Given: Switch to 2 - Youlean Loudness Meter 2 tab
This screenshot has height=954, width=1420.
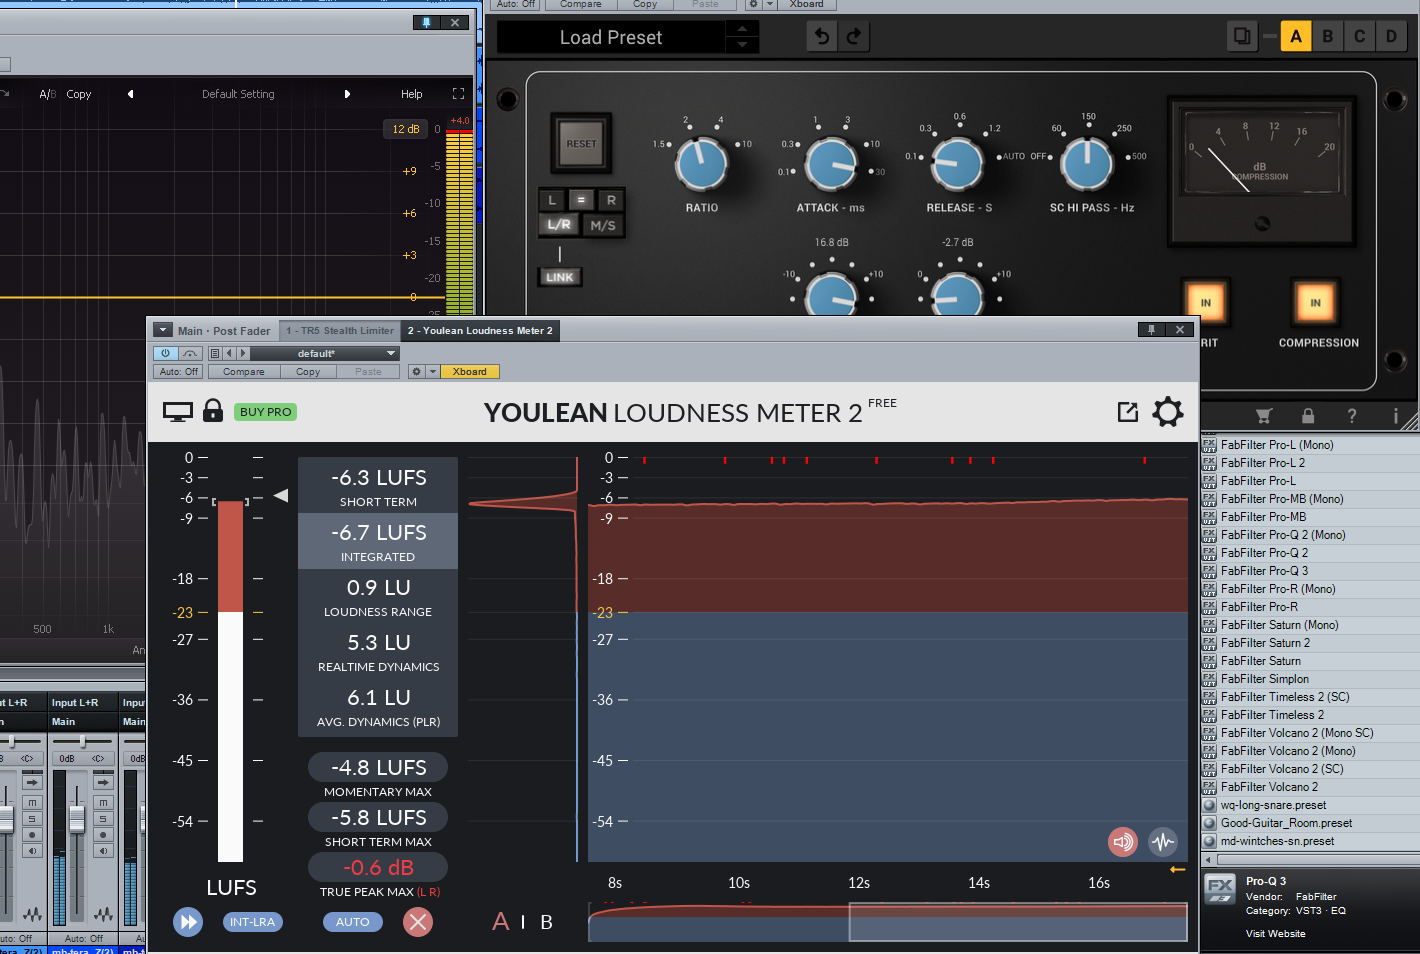Looking at the screenshot, I should click(x=480, y=330).
